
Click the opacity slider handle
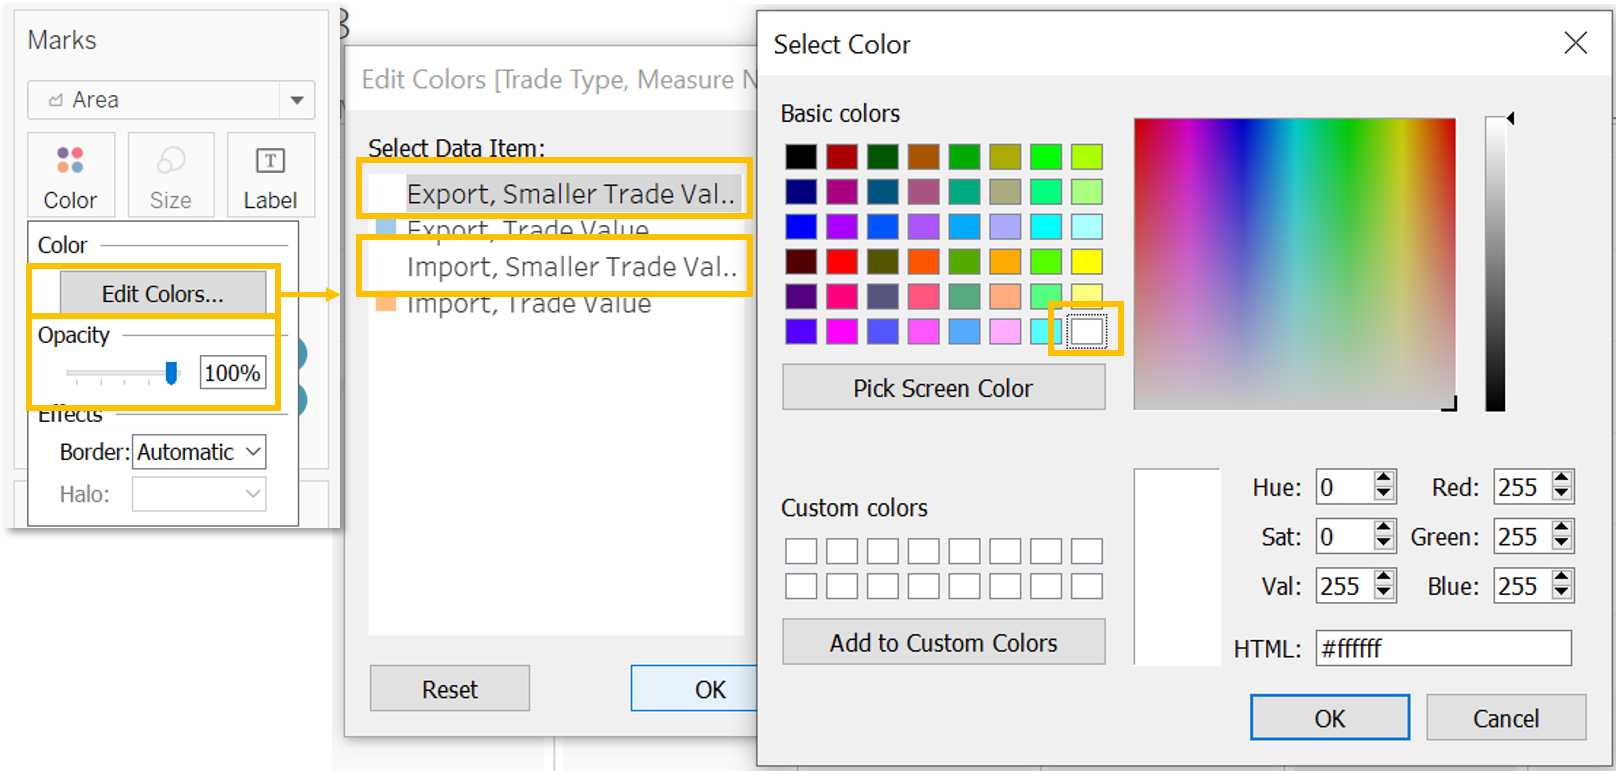tap(171, 373)
